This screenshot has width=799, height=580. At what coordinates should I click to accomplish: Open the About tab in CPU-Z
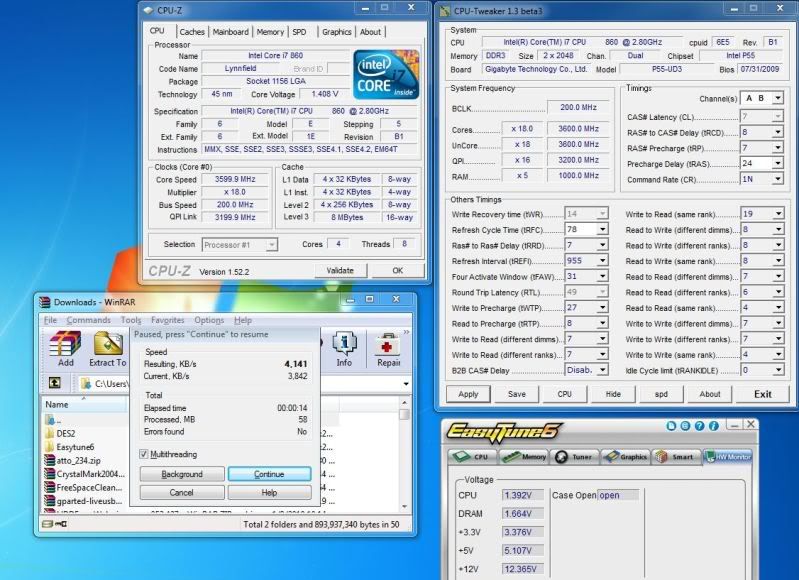tap(370, 32)
